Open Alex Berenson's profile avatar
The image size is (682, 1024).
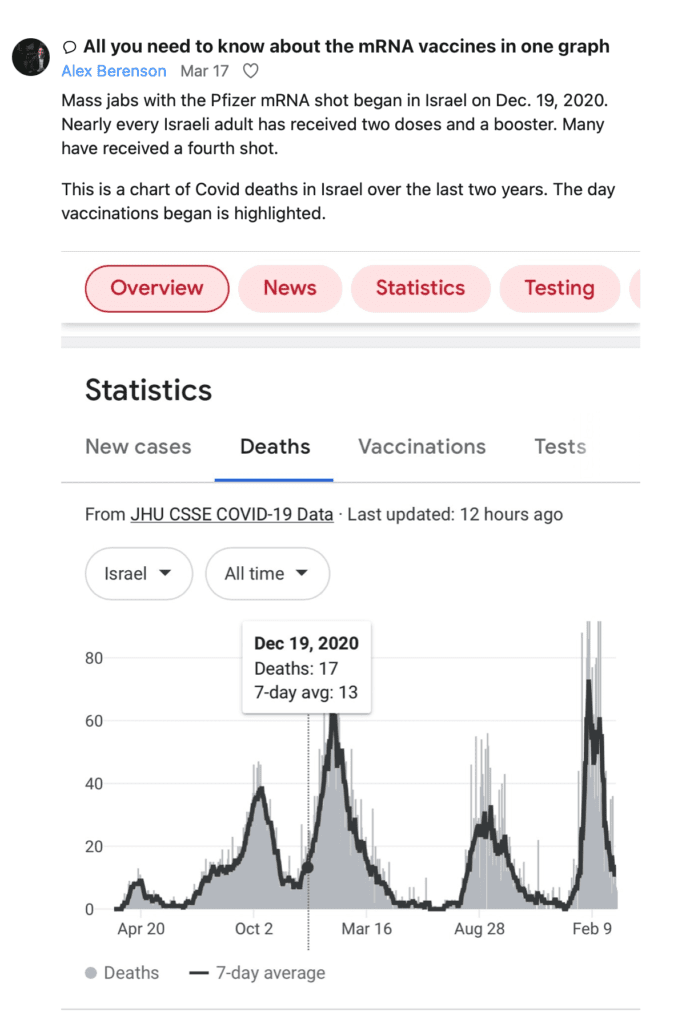tap(31, 57)
